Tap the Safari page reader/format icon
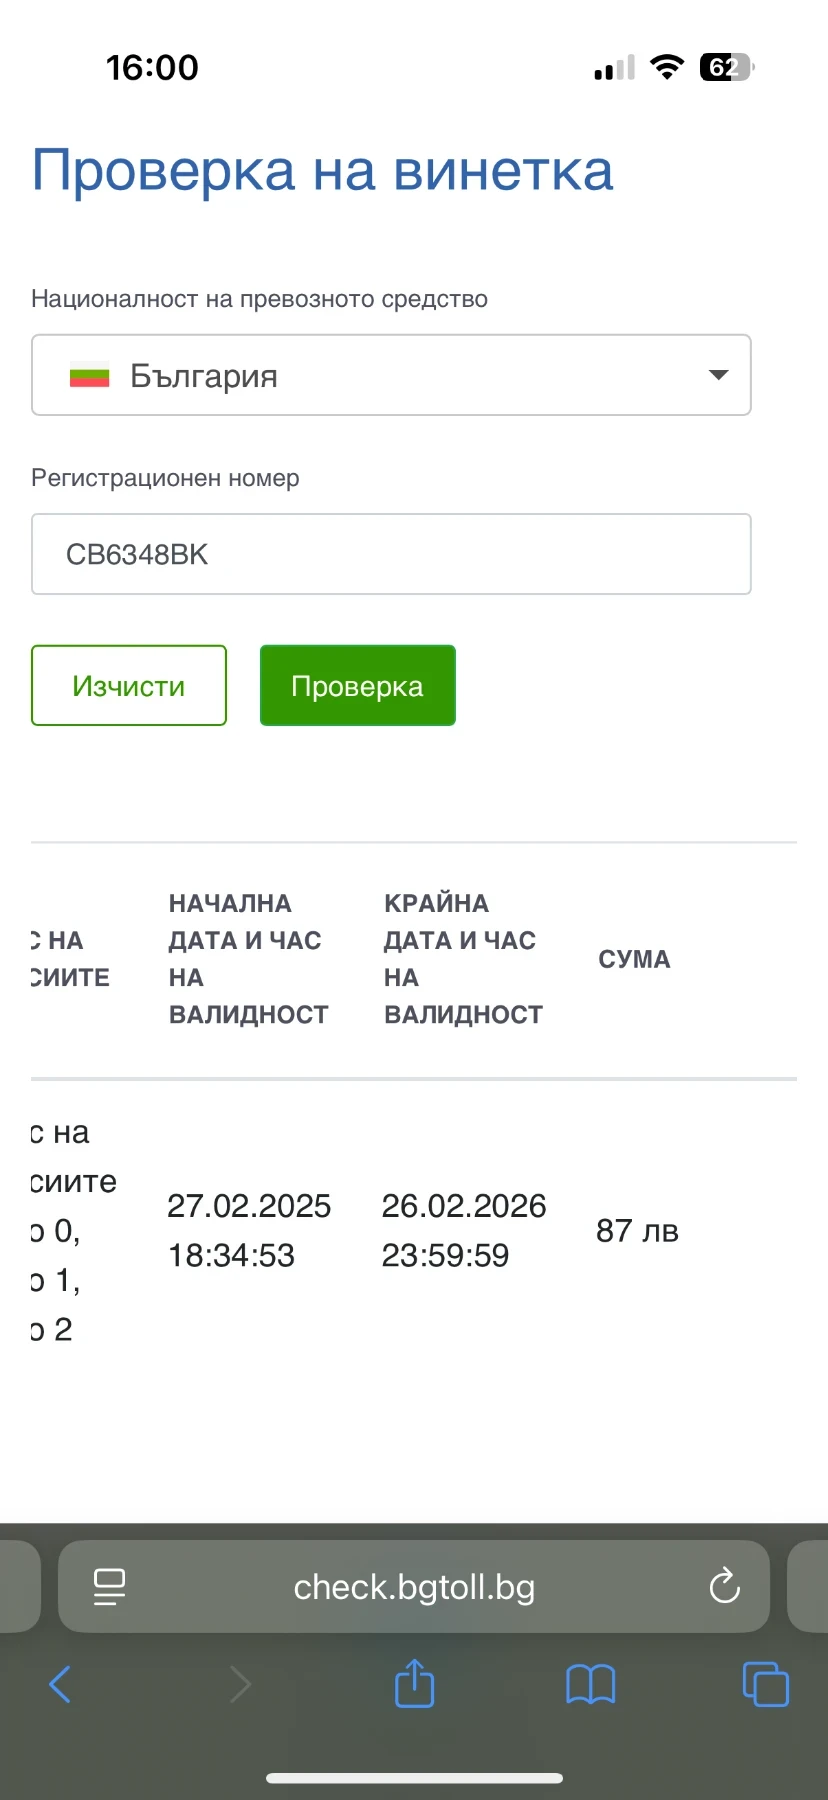This screenshot has width=828, height=1800. point(109,1586)
